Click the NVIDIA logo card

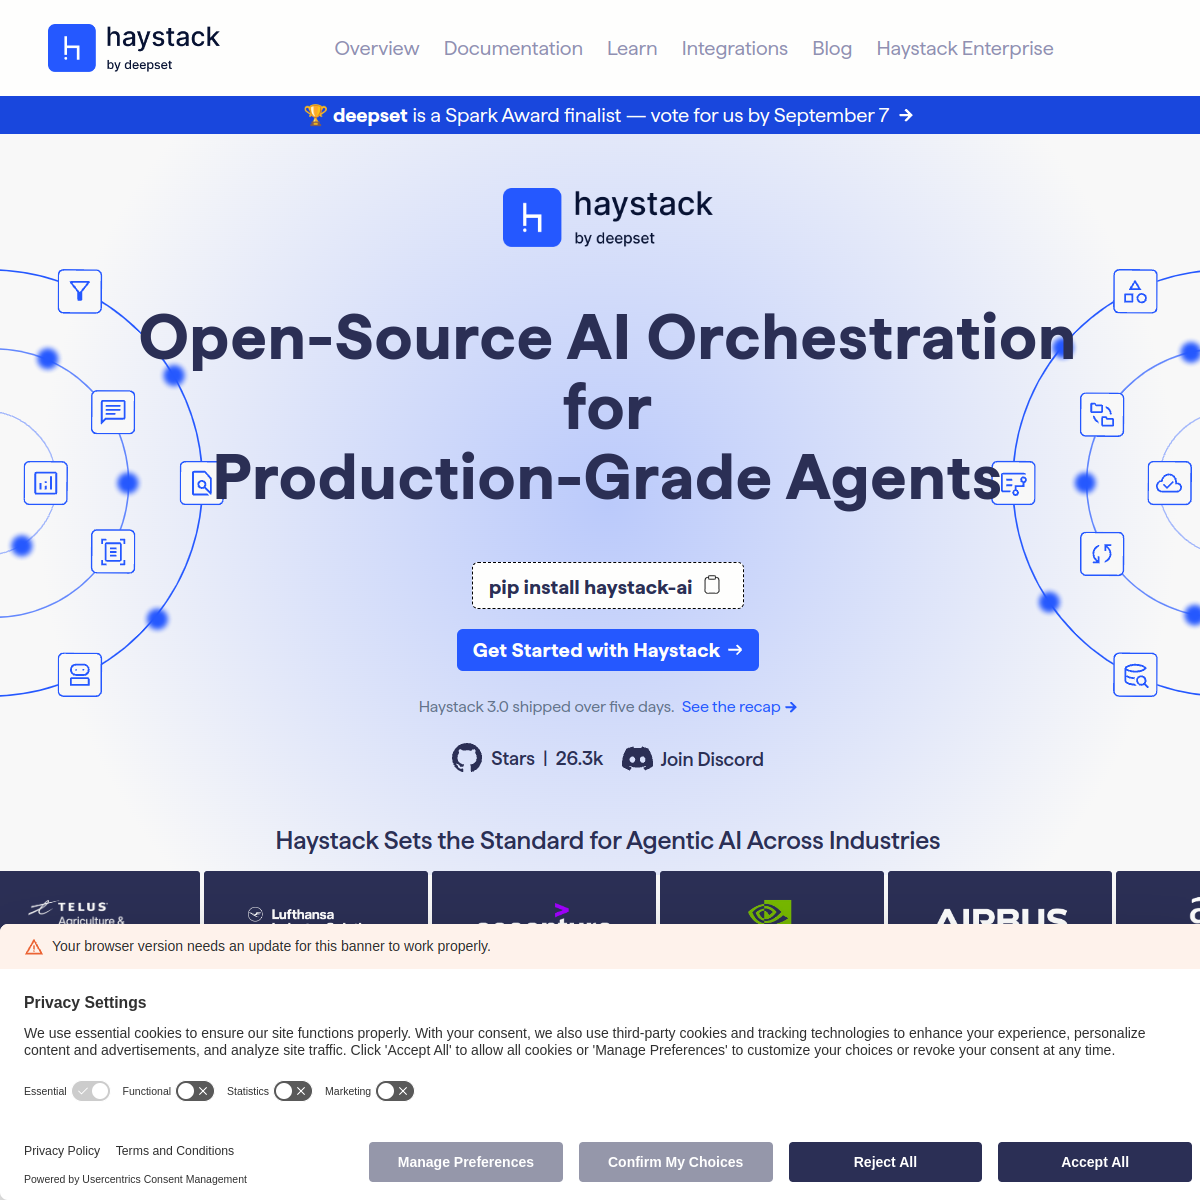pos(772,898)
